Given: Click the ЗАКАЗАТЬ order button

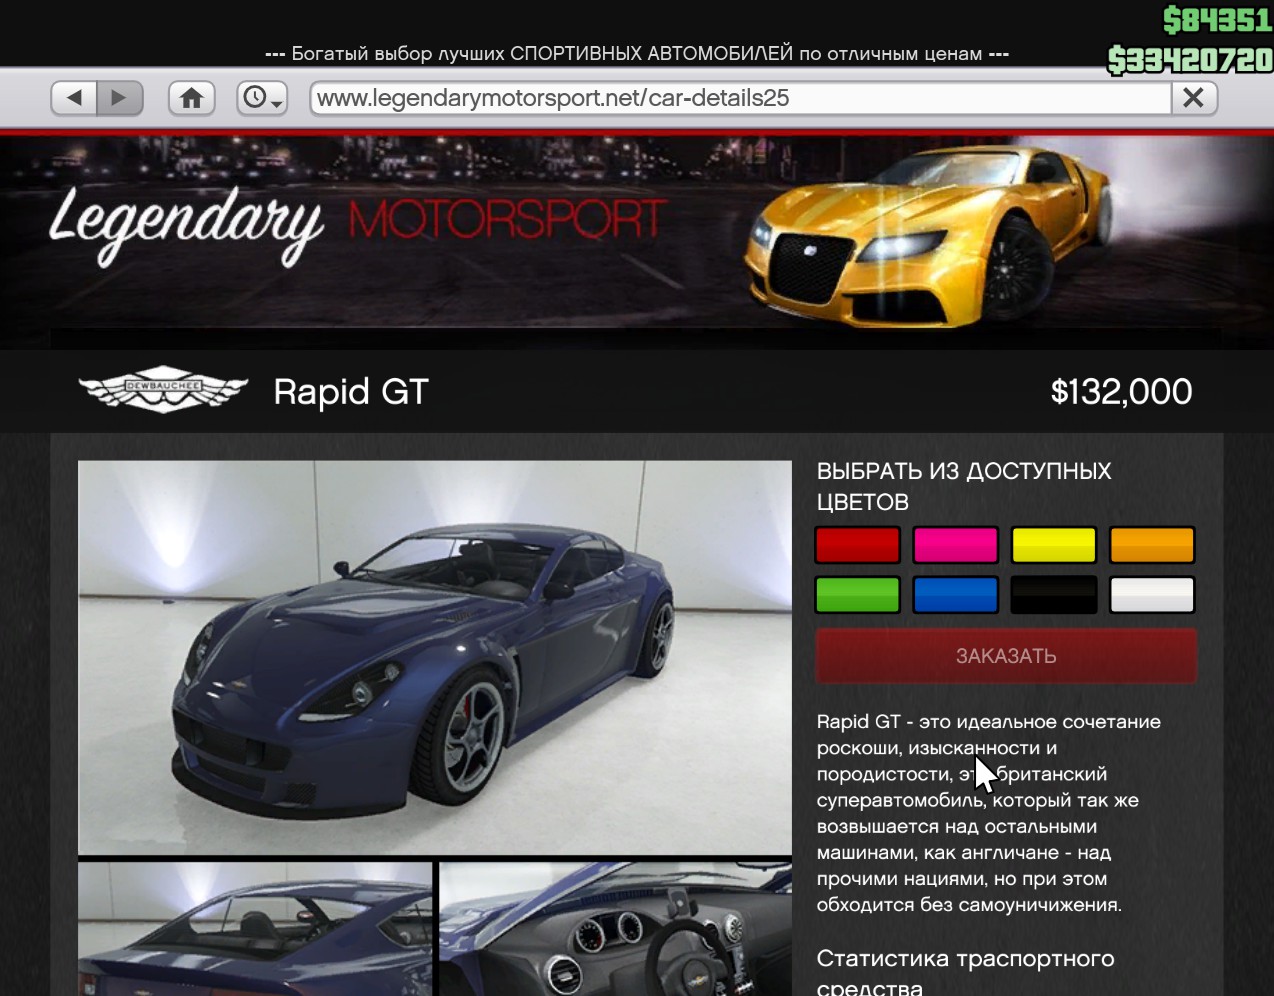Looking at the screenshot, I should click(1006, 656).
